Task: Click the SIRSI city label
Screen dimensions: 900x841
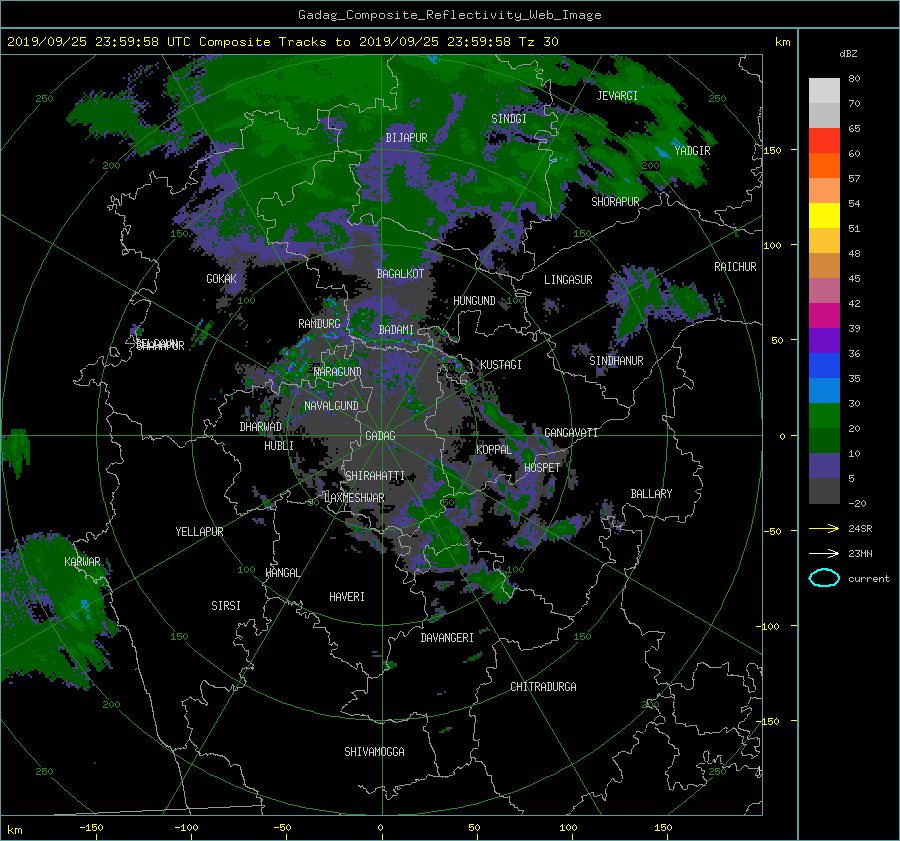Action: click(x=226, y=606)
